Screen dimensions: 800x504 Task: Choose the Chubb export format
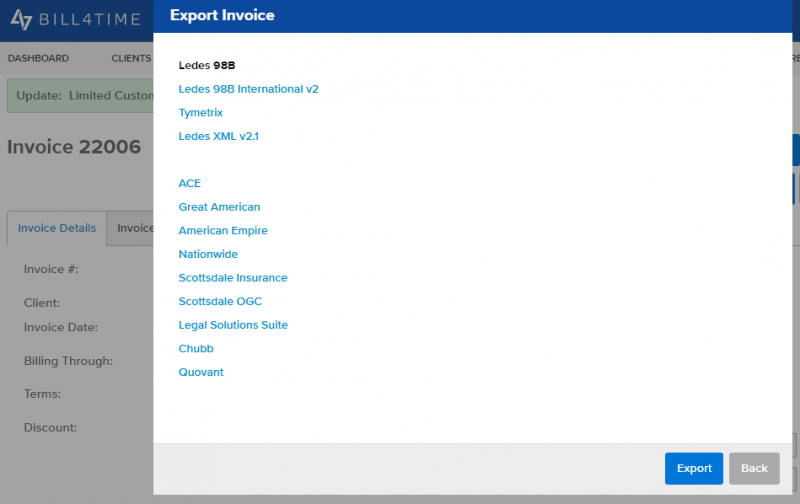[196, 348]
